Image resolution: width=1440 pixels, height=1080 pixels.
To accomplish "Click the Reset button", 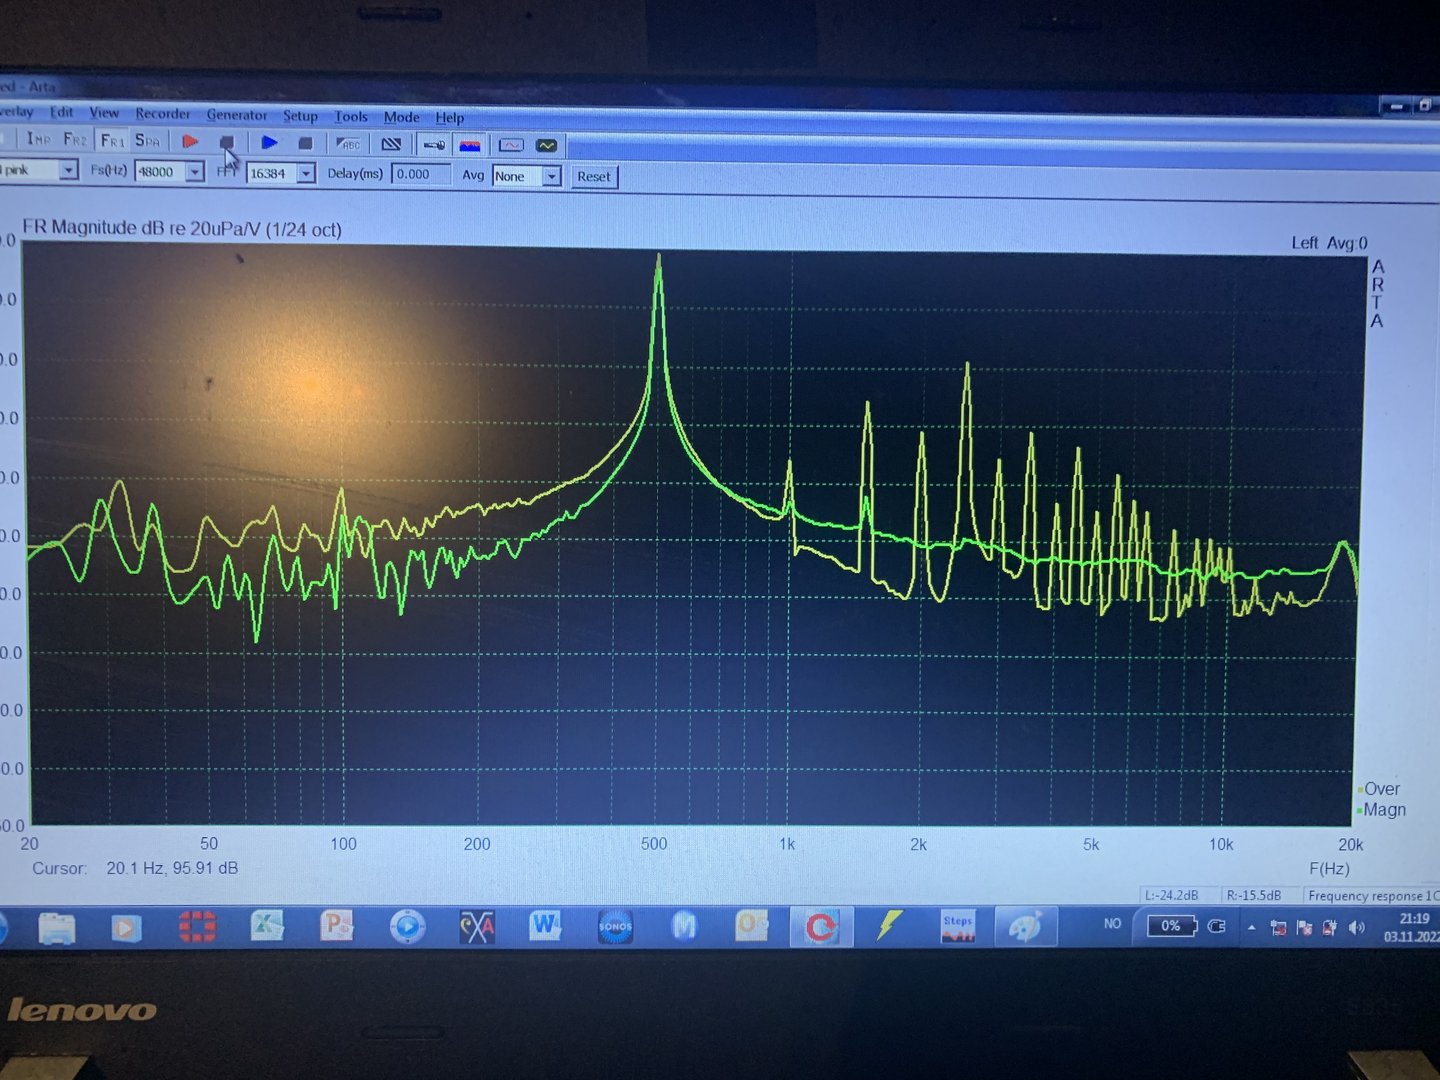I will (593, 177).
